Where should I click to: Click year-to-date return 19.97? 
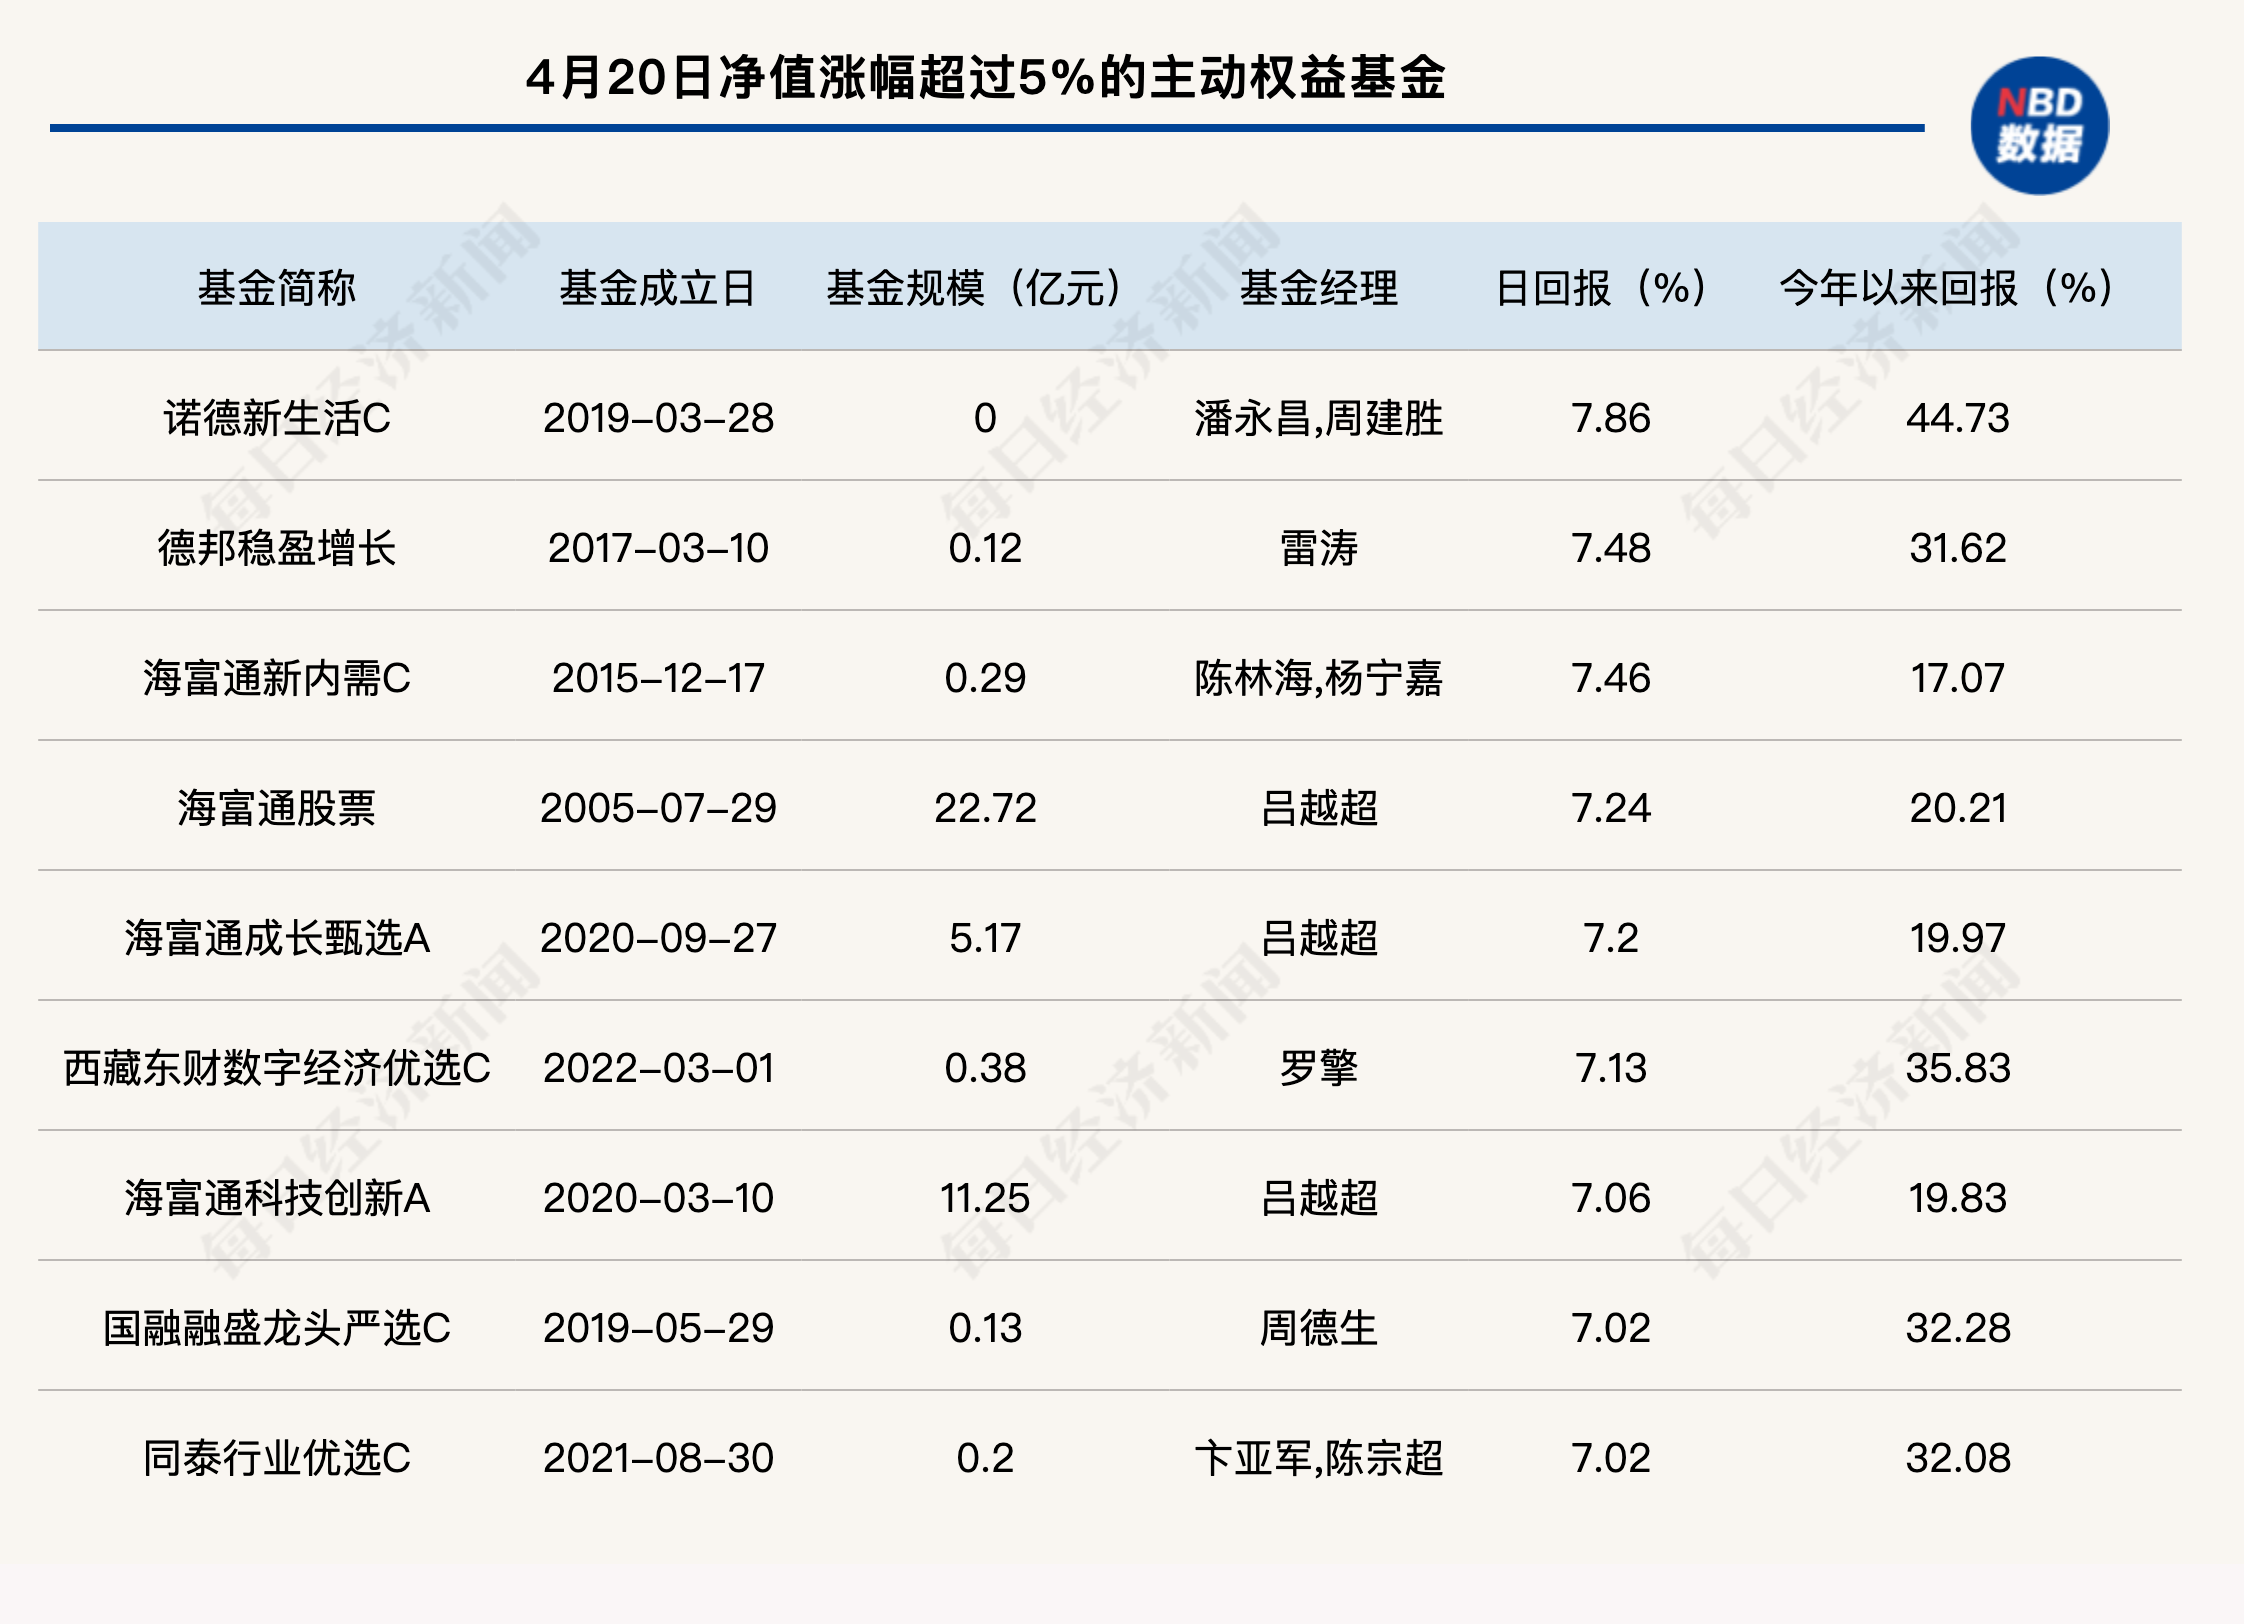[x=1957, y=938]
